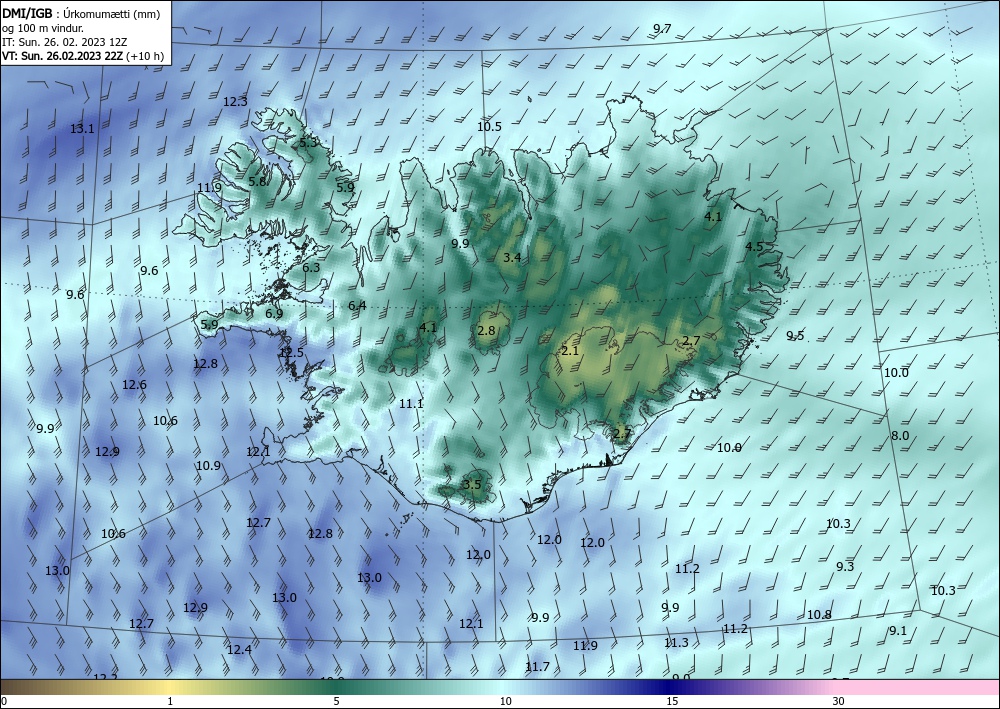
Task: Click the 2.1 value on the large glacier
Action: pyautogui.click(x=570, y=351)
